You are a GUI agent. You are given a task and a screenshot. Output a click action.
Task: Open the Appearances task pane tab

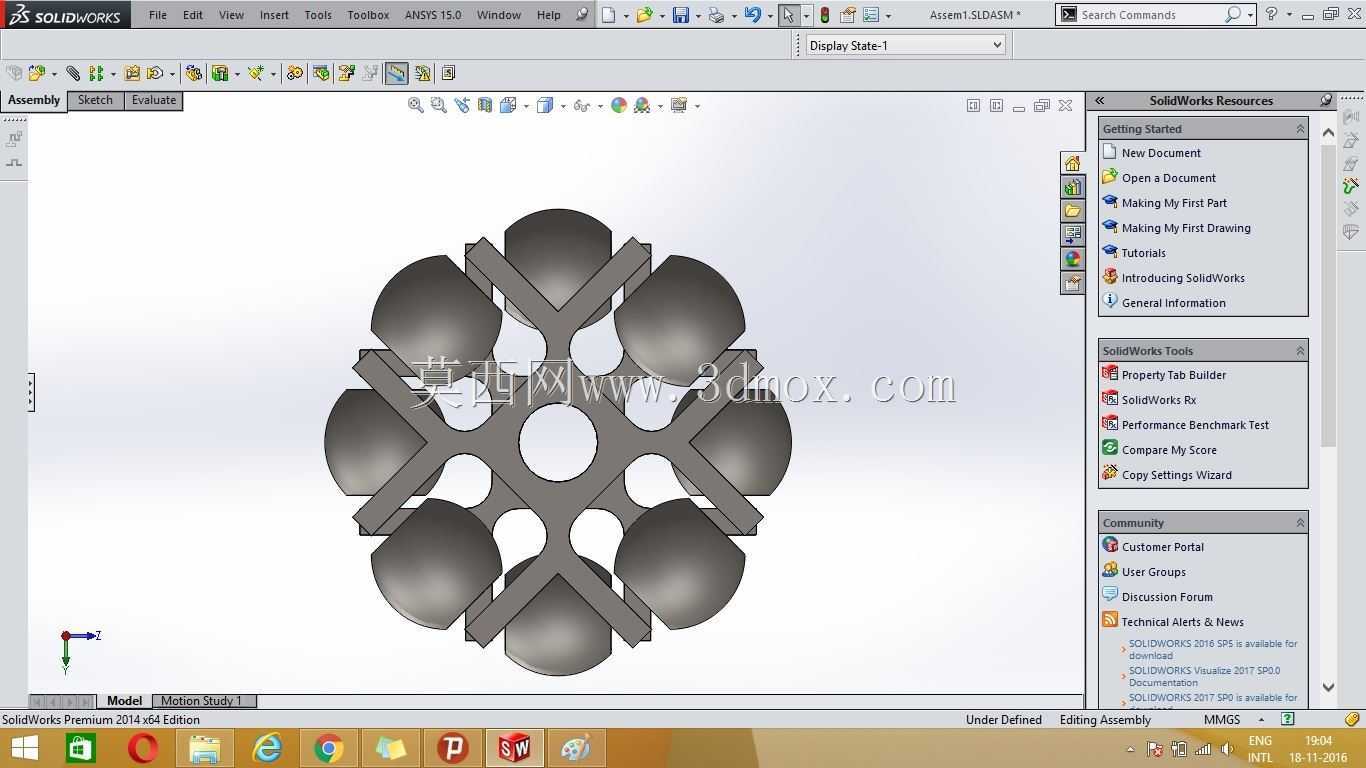tap(1073, 259)
